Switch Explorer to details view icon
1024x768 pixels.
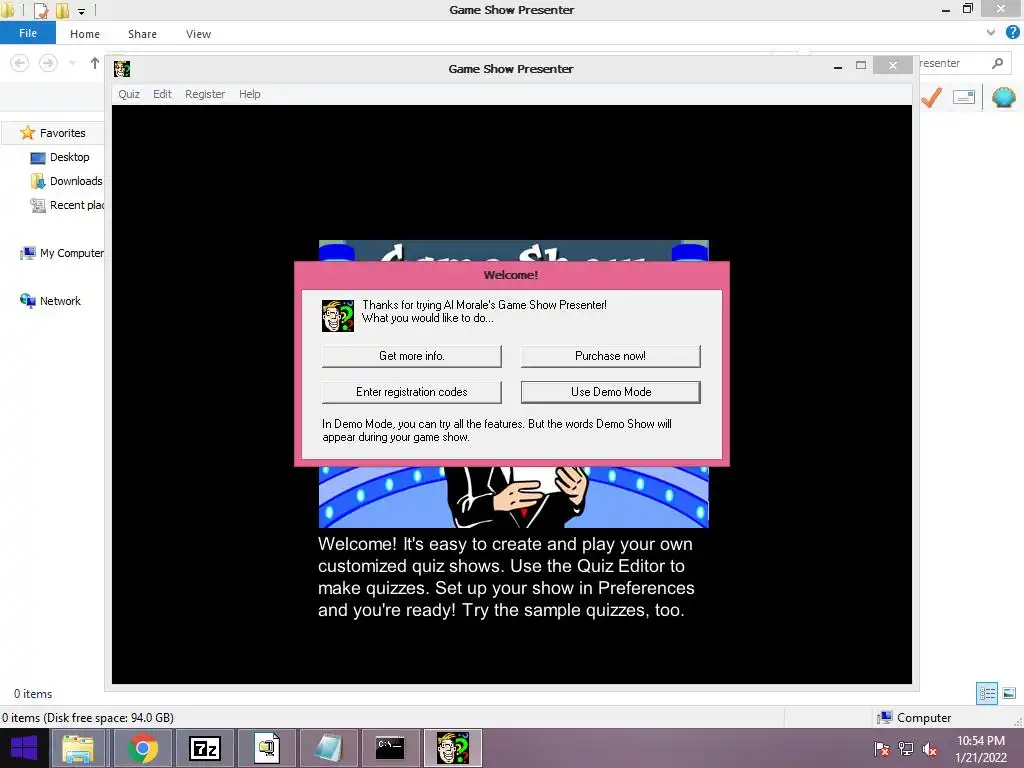987,693
